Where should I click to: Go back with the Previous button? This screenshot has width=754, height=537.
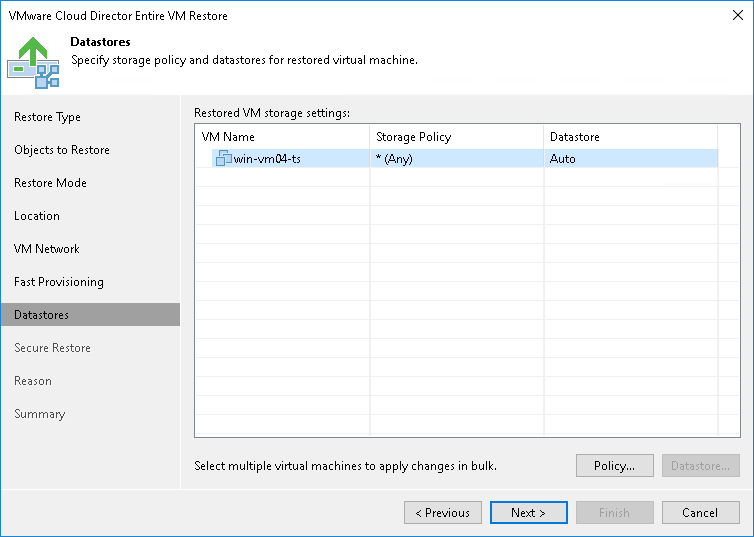pos(442,512)
